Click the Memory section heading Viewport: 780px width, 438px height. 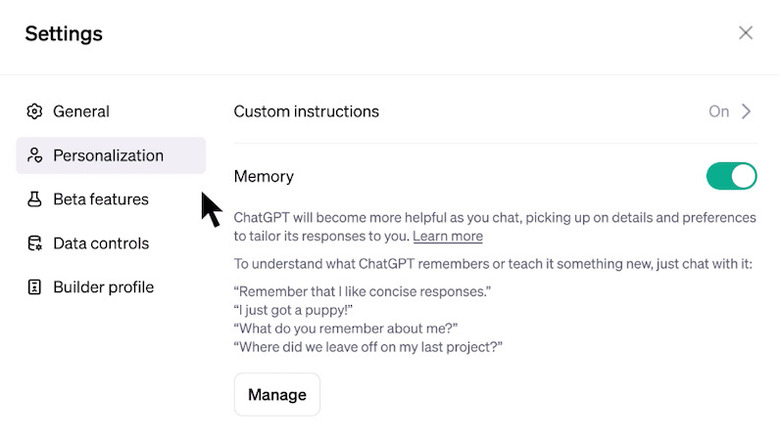click(264, 177)
